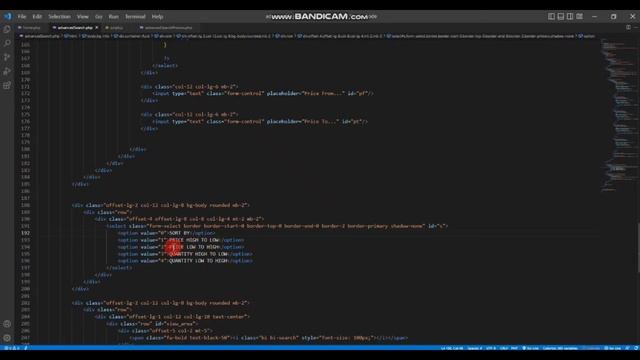Open the Run and Debug view
Image resolution: width=640 pixels, height=360 pixels.
tap(7, 71)
